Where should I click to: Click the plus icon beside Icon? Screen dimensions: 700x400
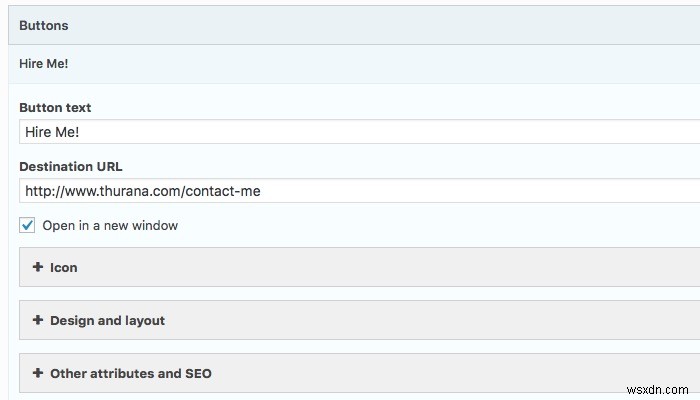tap(38, 267)
